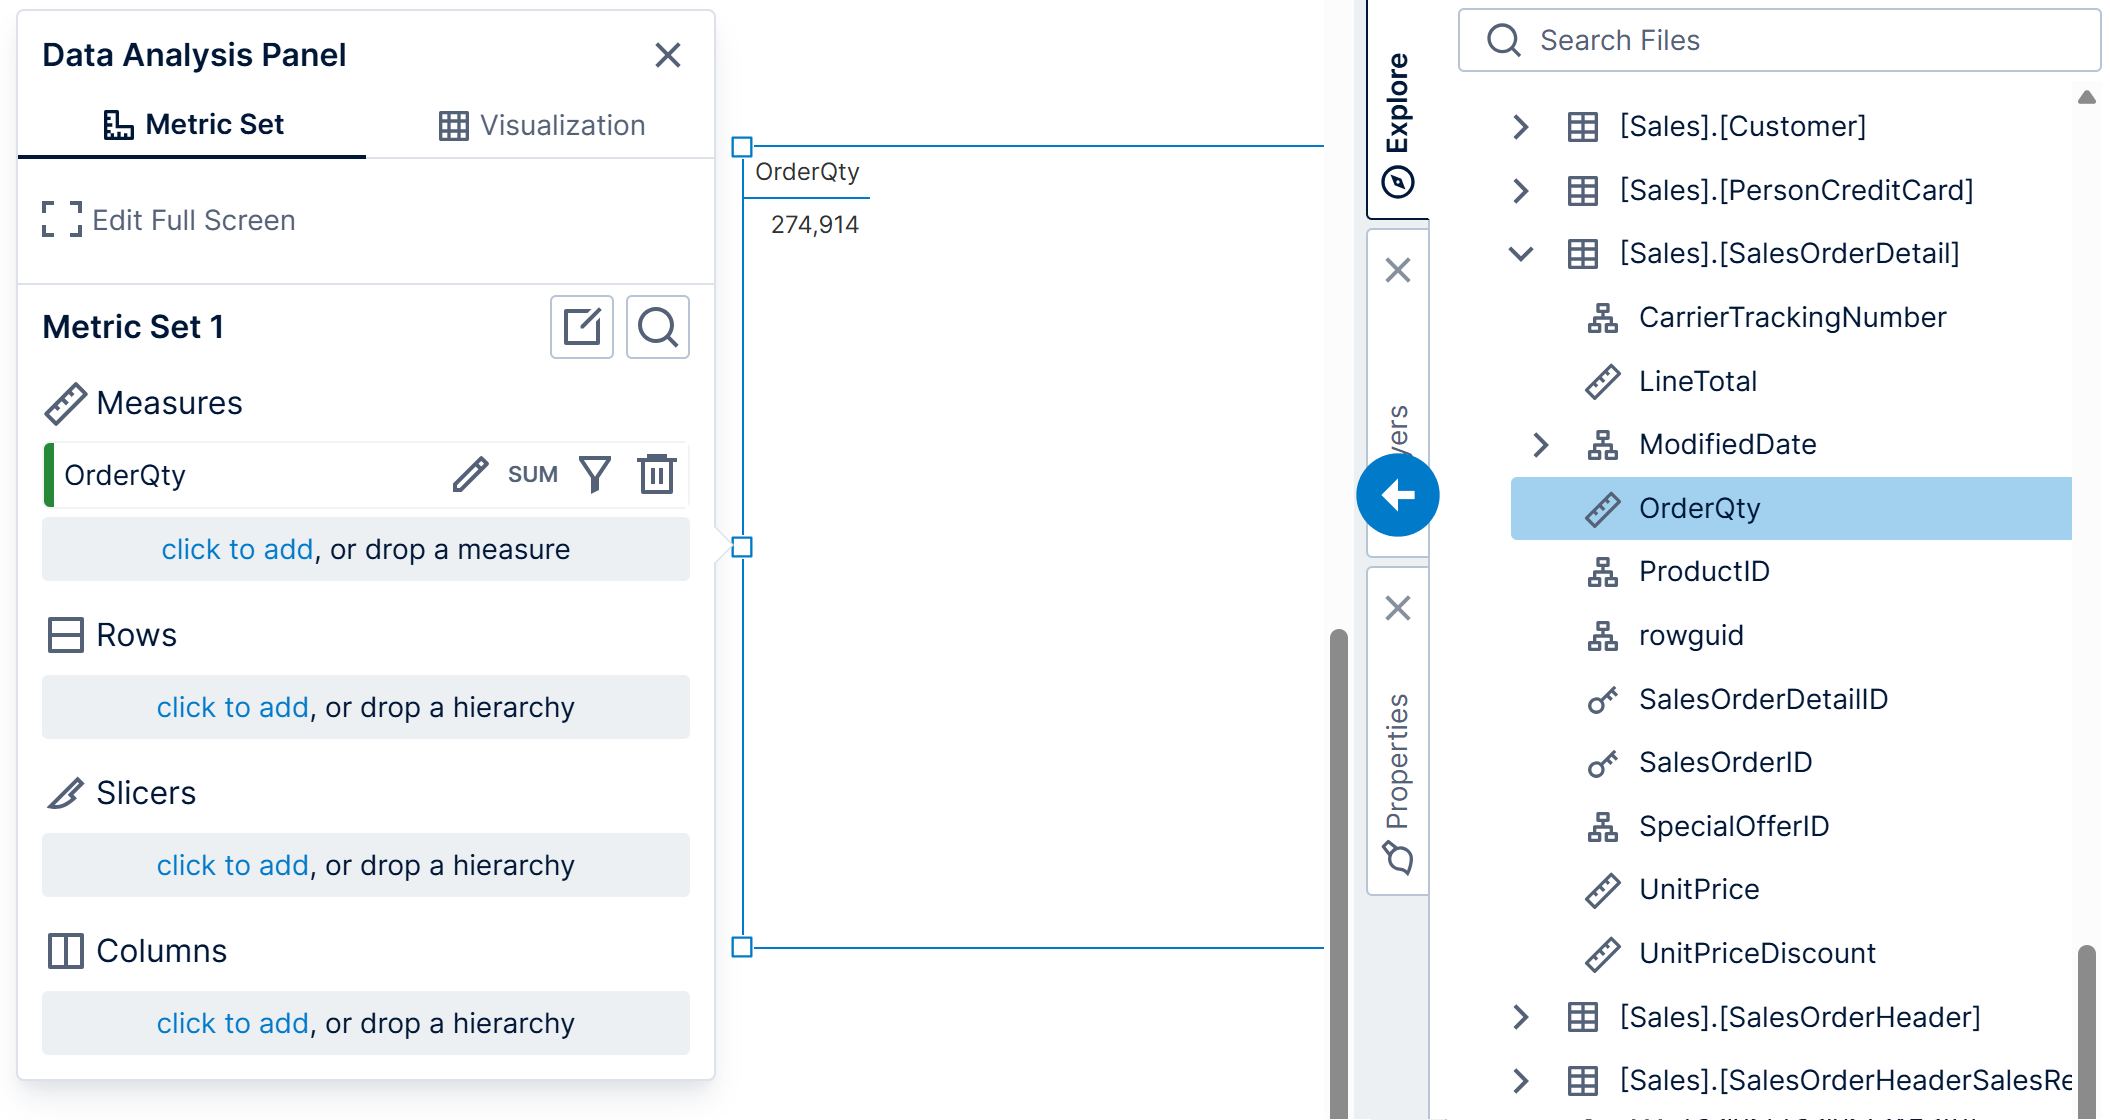
Task: Click the [Sales].[SalesOrderDetail] table icon
Action: [1583, 254]
